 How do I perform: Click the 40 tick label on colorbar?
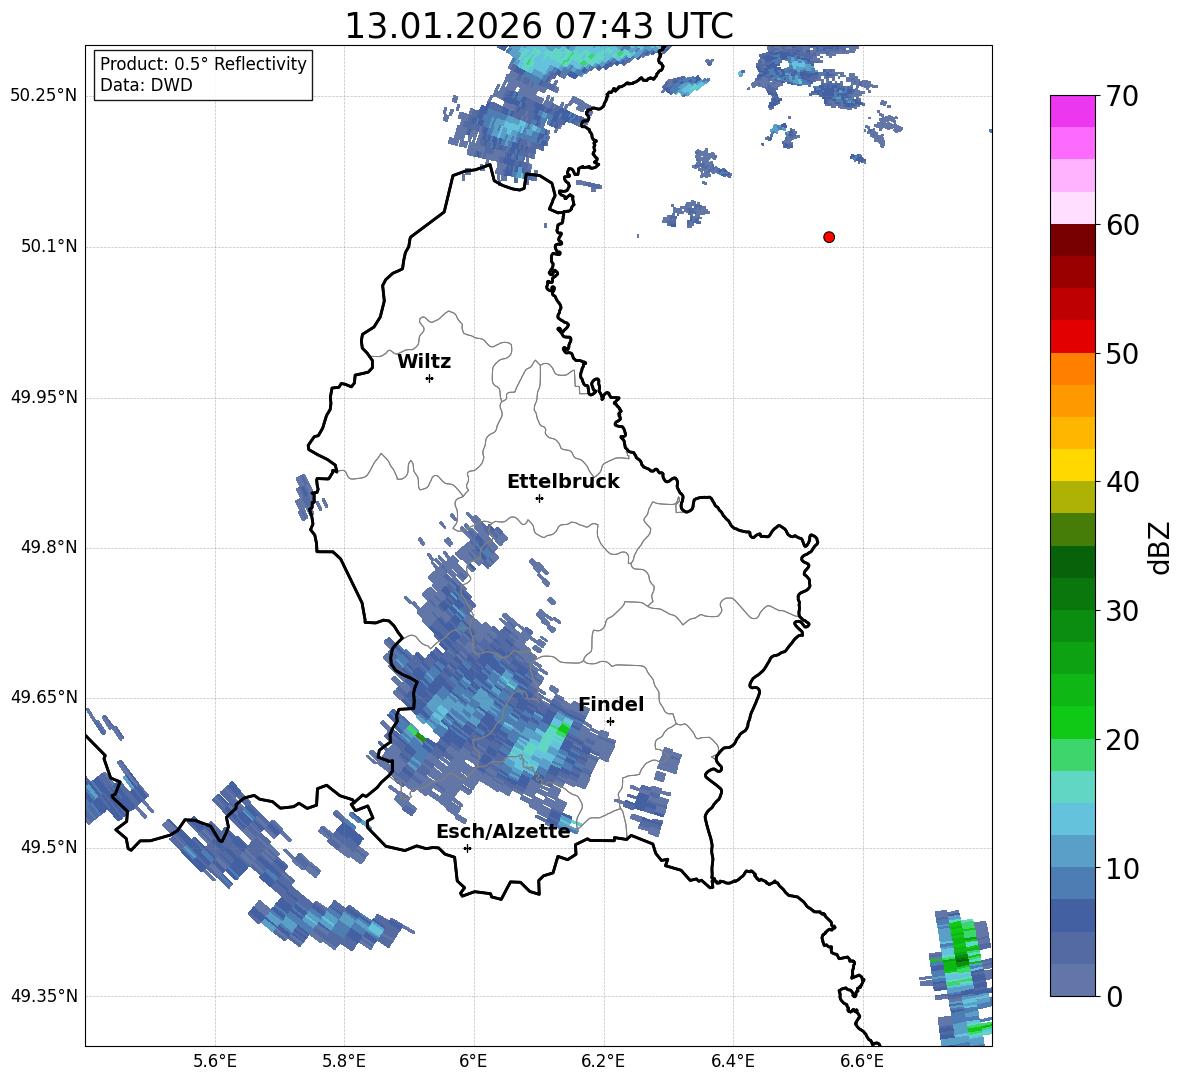tap(1122, 482)
